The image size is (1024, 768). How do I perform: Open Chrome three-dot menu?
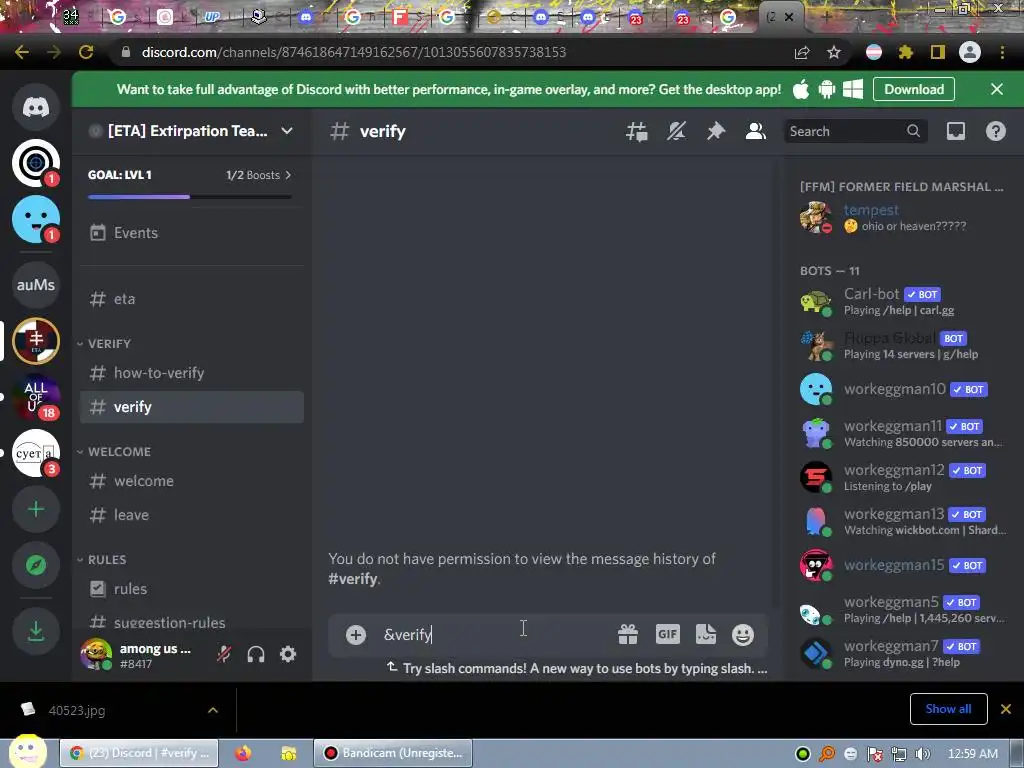coord(1002,52)
